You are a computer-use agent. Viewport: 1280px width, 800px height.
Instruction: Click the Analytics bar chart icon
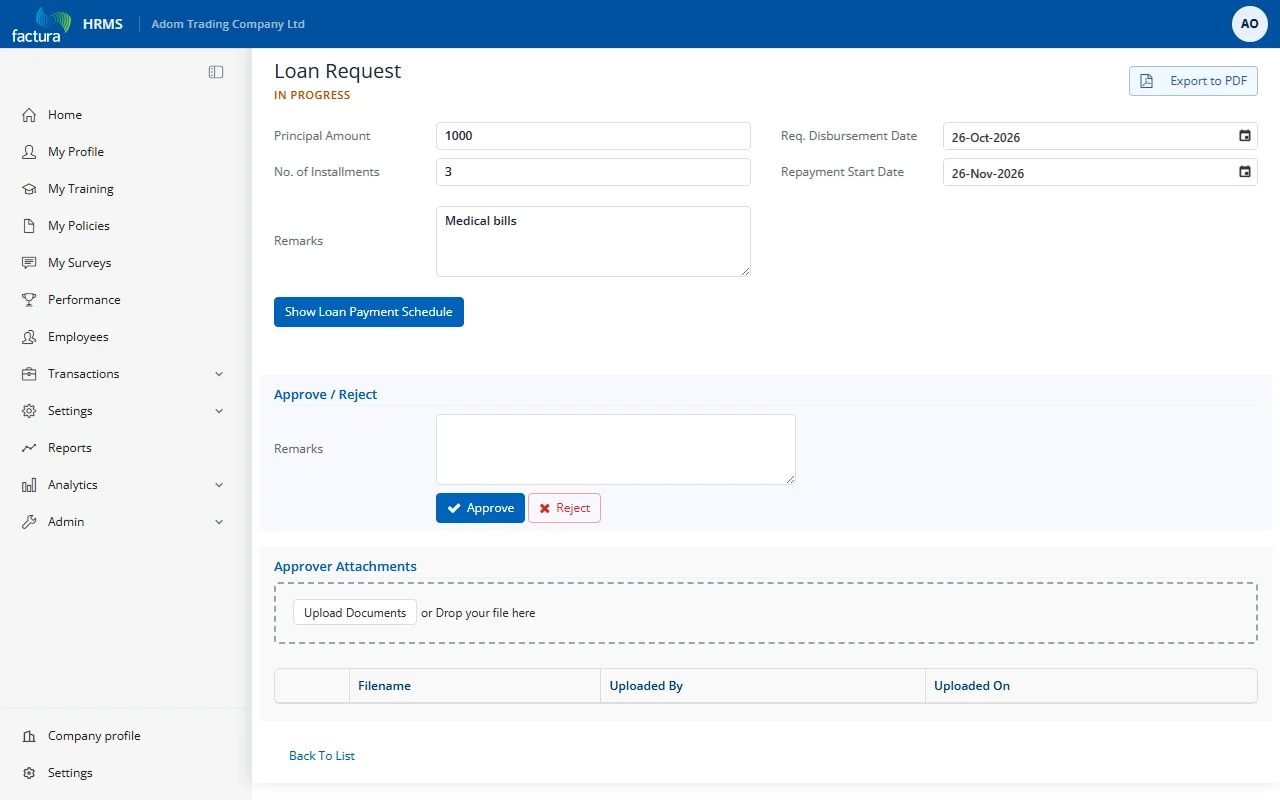click(29, 485)
